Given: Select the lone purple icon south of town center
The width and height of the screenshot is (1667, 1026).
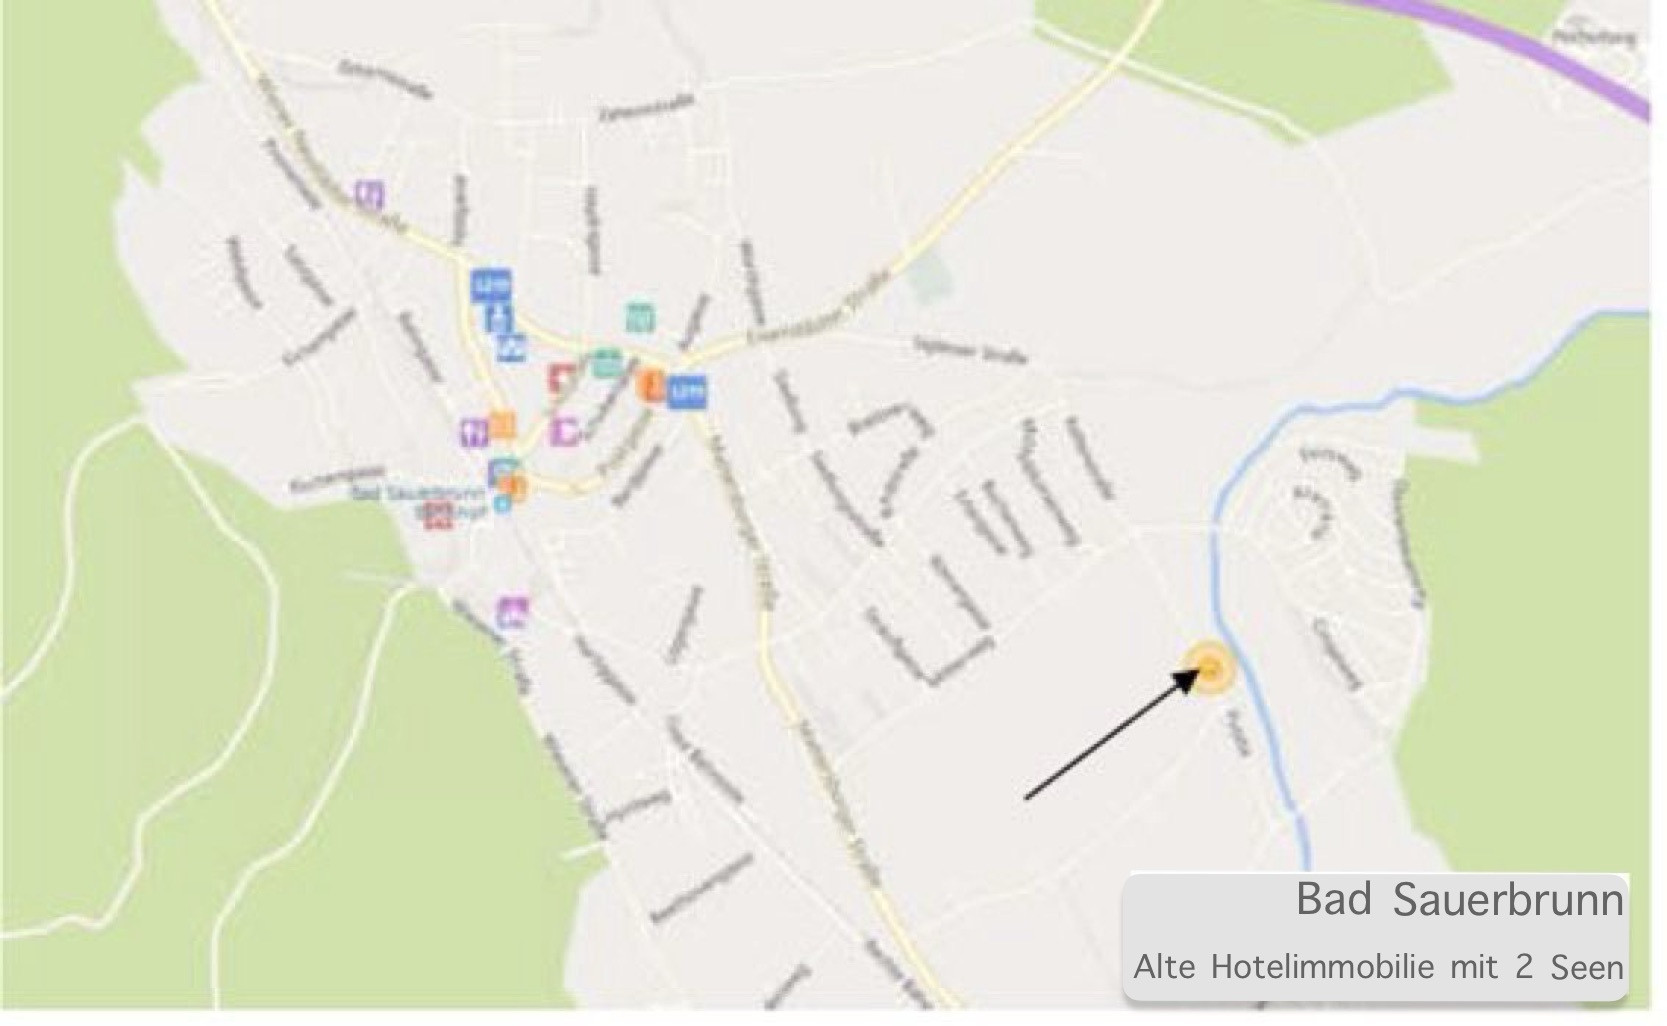Looking at the screenshot, I should [x=513, y=613].
